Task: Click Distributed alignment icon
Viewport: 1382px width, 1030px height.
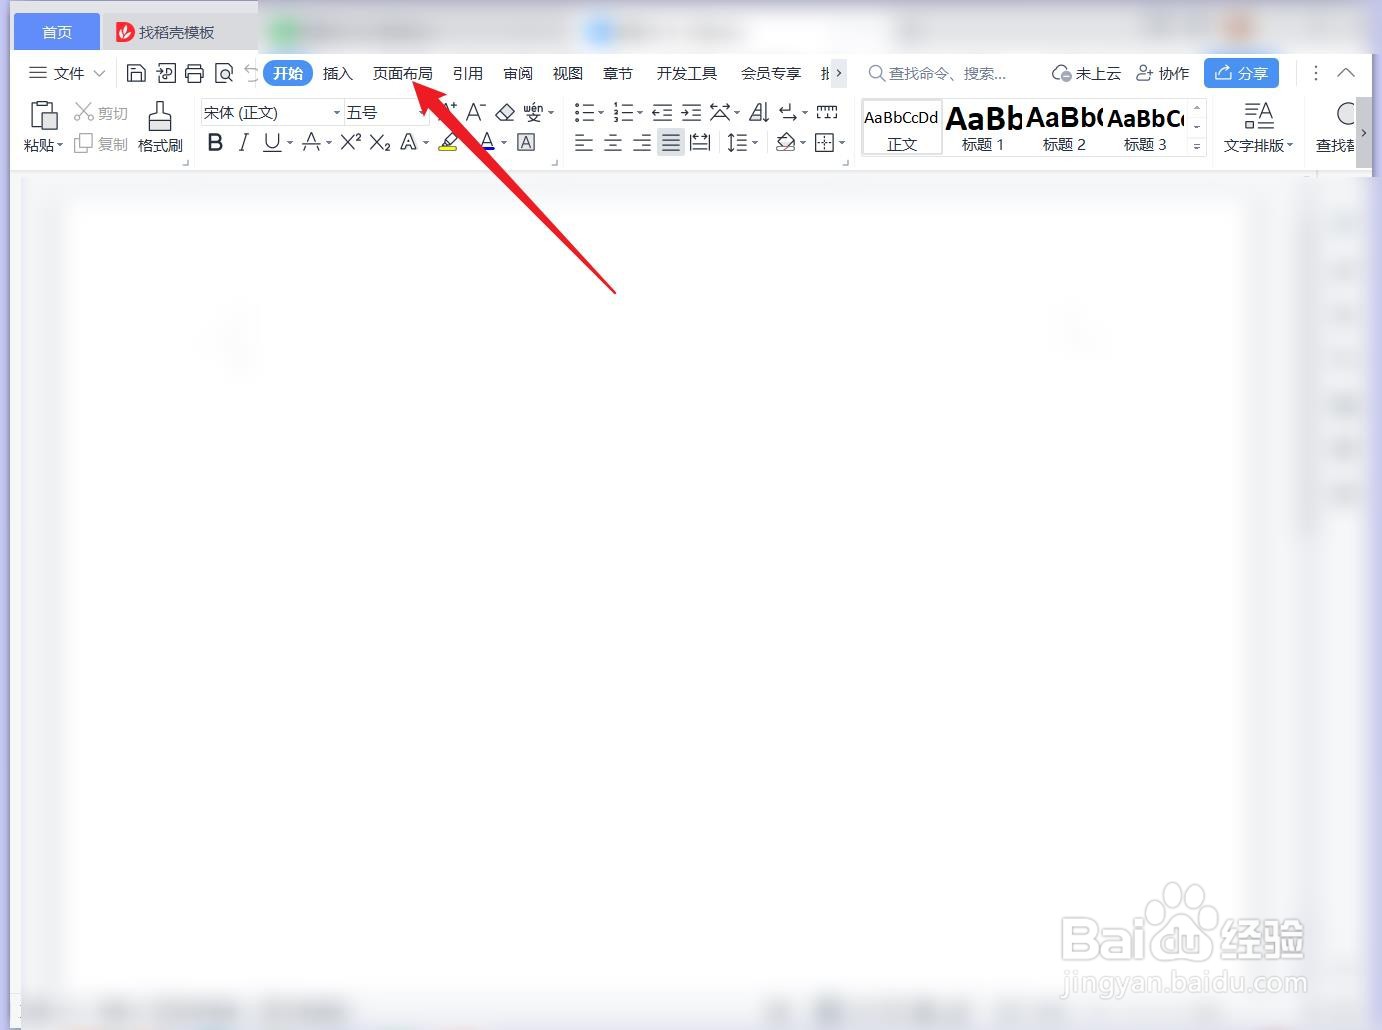Action: pyautogui.click(x=700, y=143)
